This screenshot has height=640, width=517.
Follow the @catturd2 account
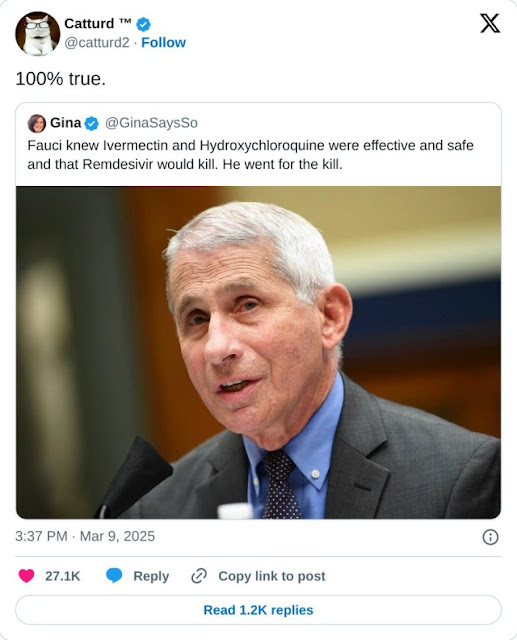[x=163, y=42]
